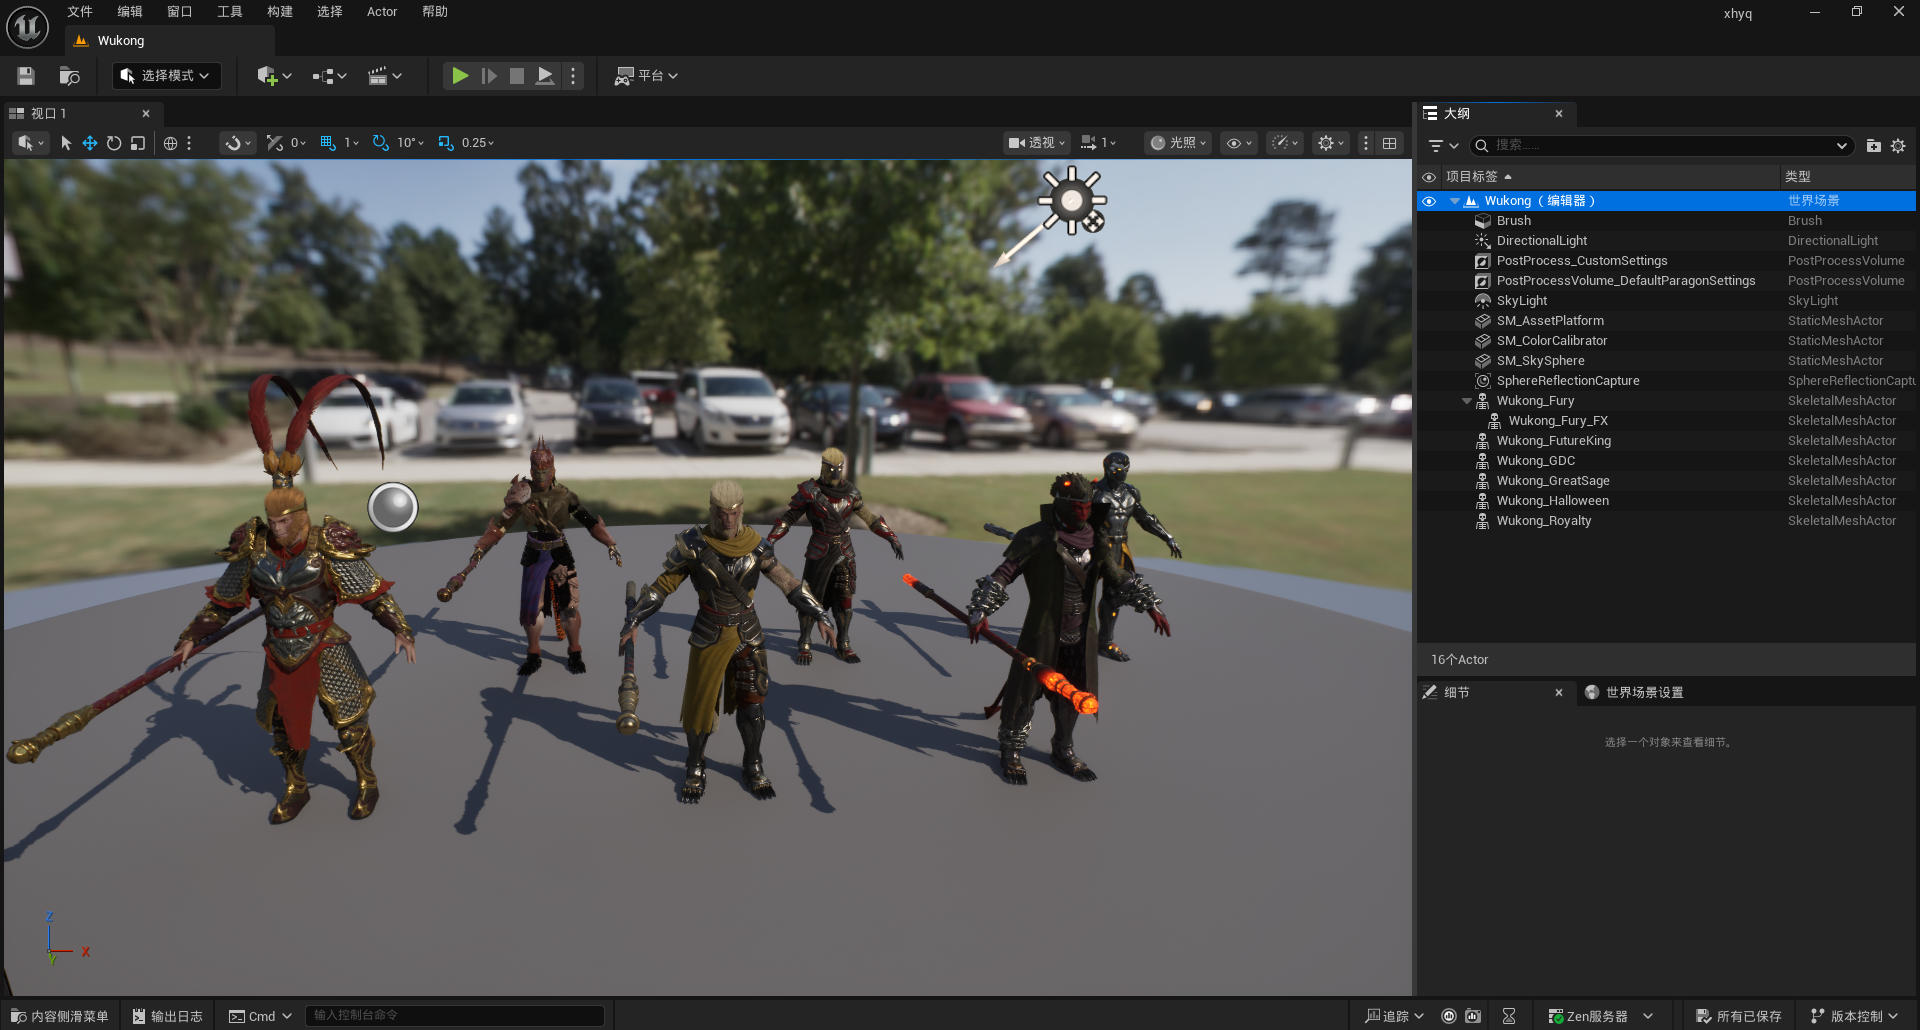This screenshot has width=1920, height=1030.
Task: Collapse the Wukong_Fury tree node
Action: click(1467, 401)
